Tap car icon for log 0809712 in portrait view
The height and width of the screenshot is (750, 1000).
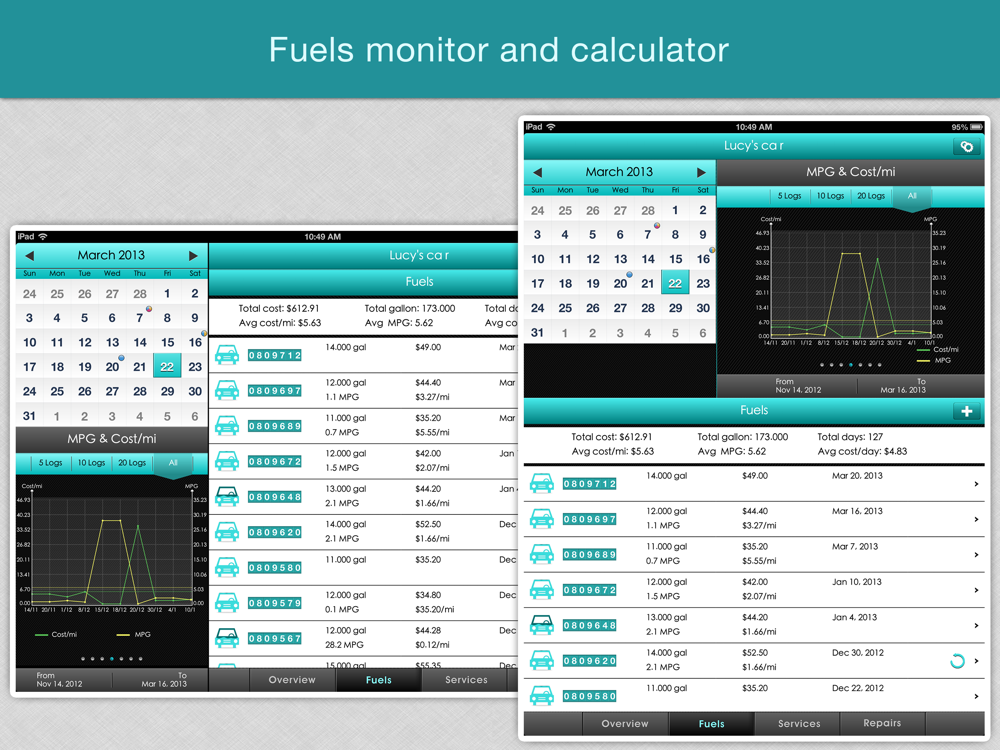542,484
